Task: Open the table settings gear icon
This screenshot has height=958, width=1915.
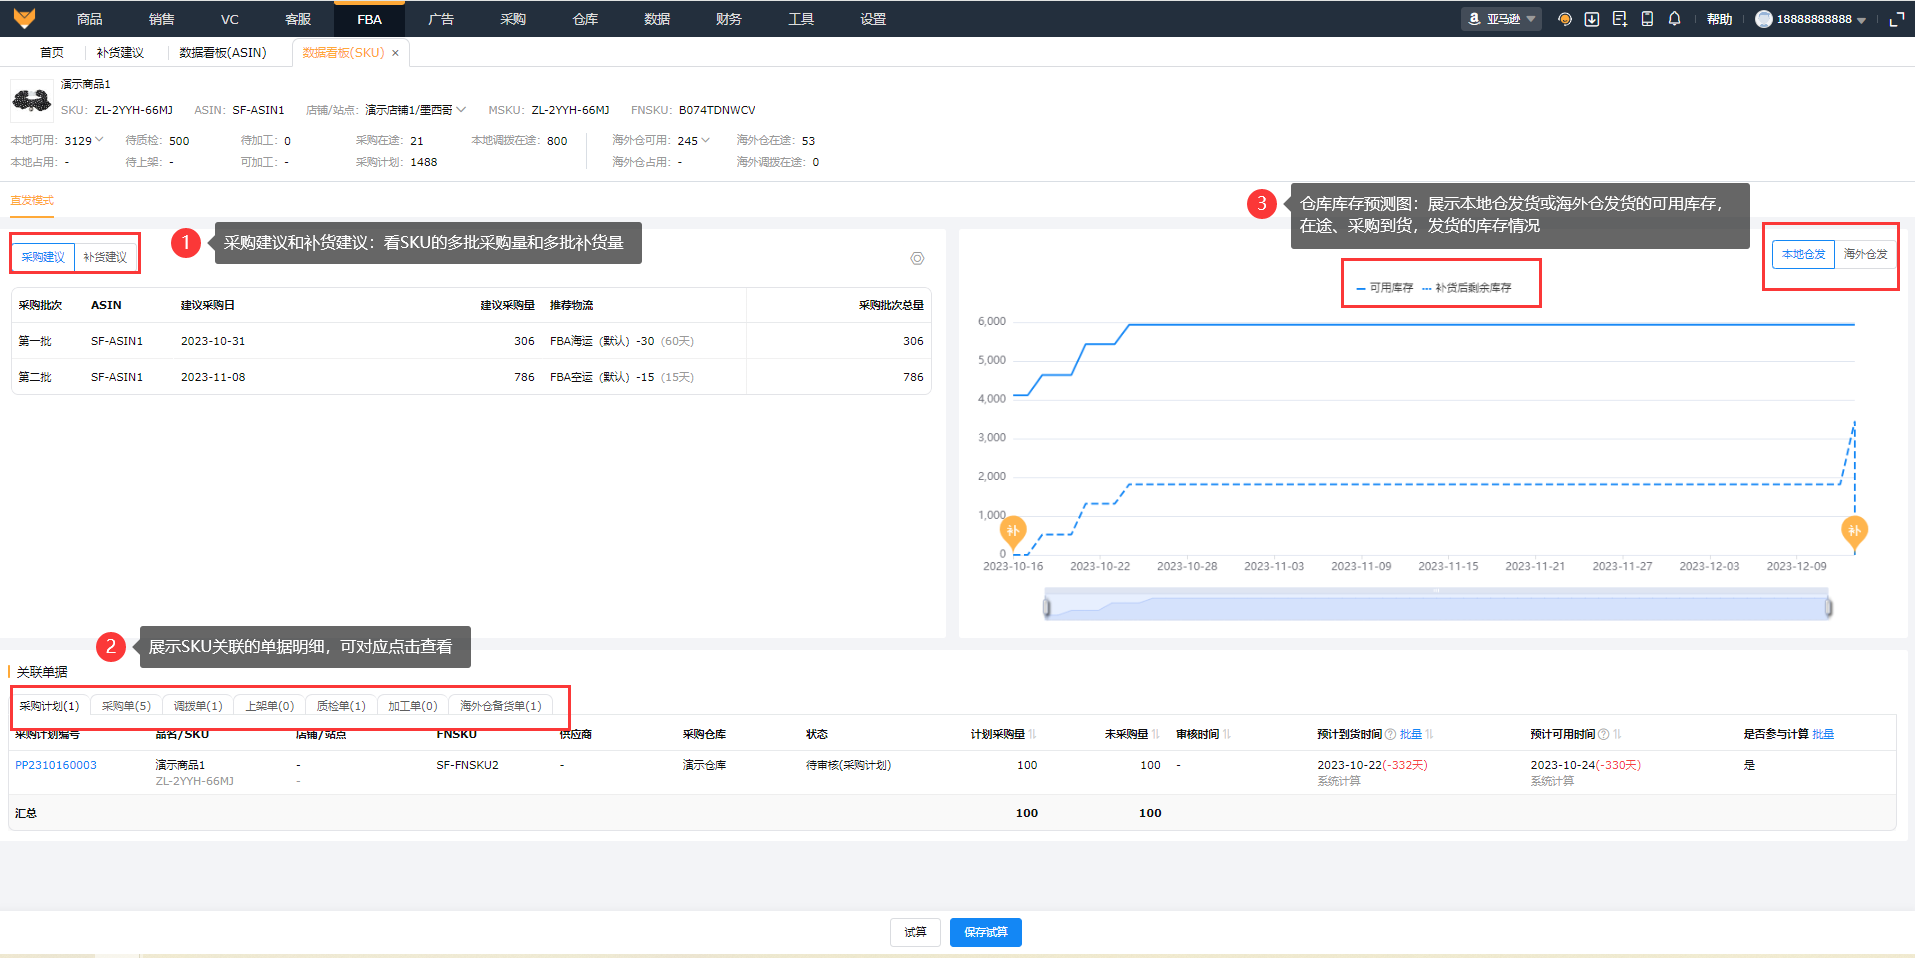Action: coord(917,259)
